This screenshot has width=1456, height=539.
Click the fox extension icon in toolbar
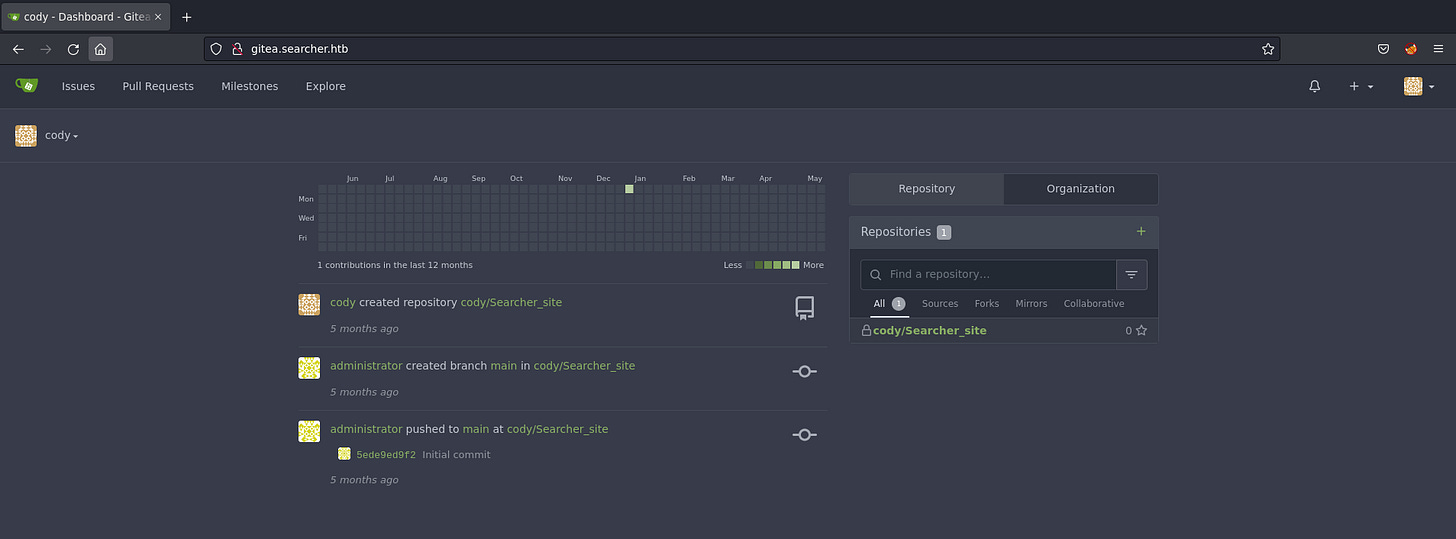point(1411,49)
